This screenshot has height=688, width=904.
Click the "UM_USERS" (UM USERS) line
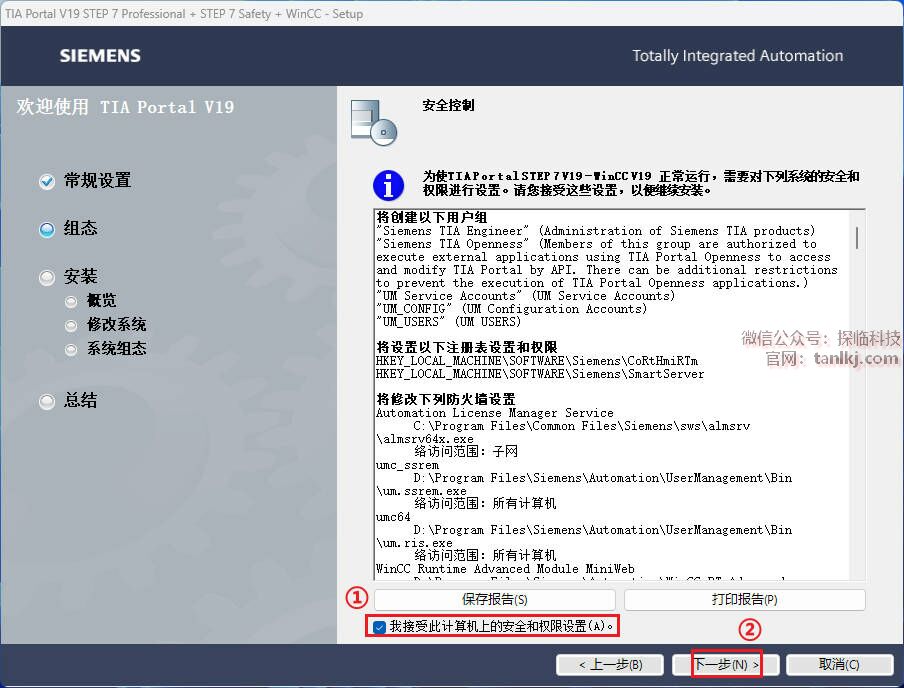click(449, 322)
